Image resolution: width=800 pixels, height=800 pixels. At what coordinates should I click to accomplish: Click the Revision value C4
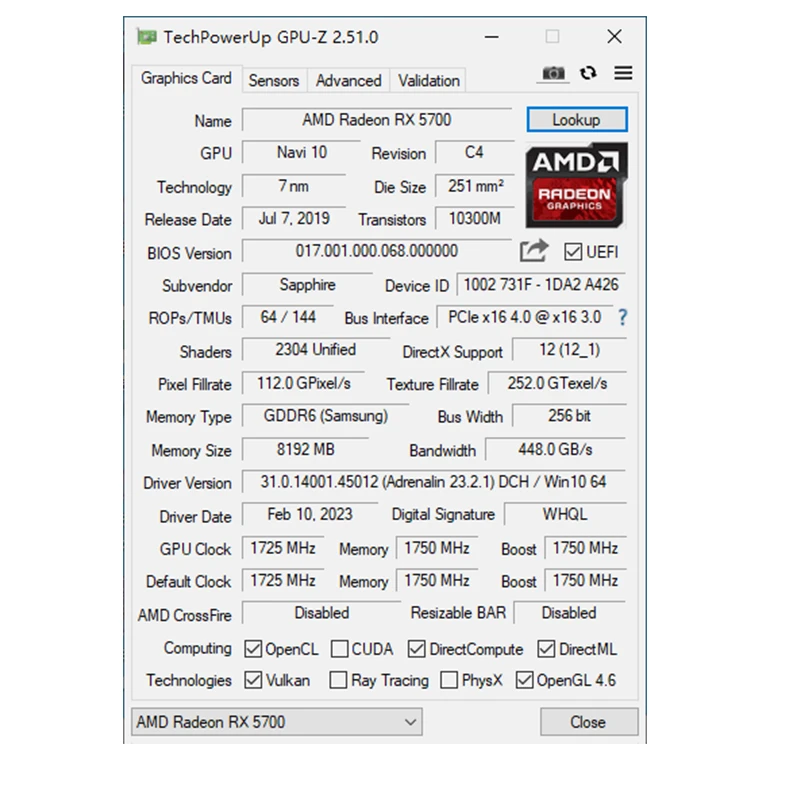(474, 153)
